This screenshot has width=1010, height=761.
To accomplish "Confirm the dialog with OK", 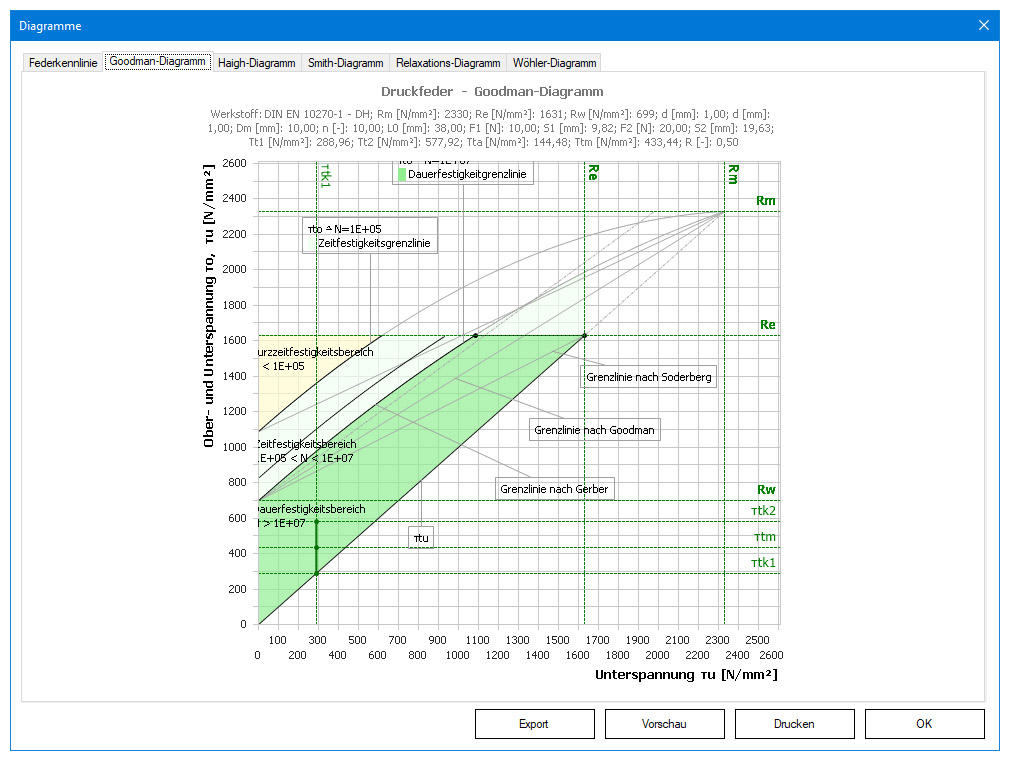I will point(924,724).
